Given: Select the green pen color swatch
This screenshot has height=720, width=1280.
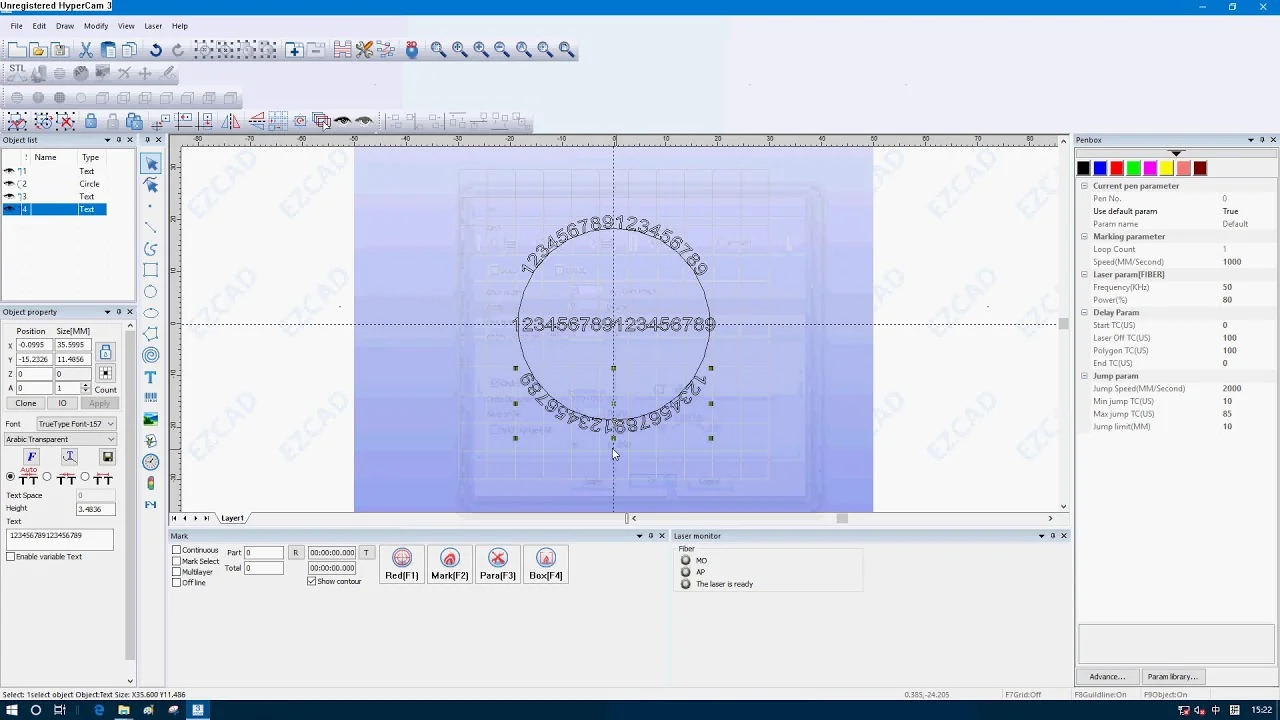Looking at the screenshot, I should click(1133, 168).
